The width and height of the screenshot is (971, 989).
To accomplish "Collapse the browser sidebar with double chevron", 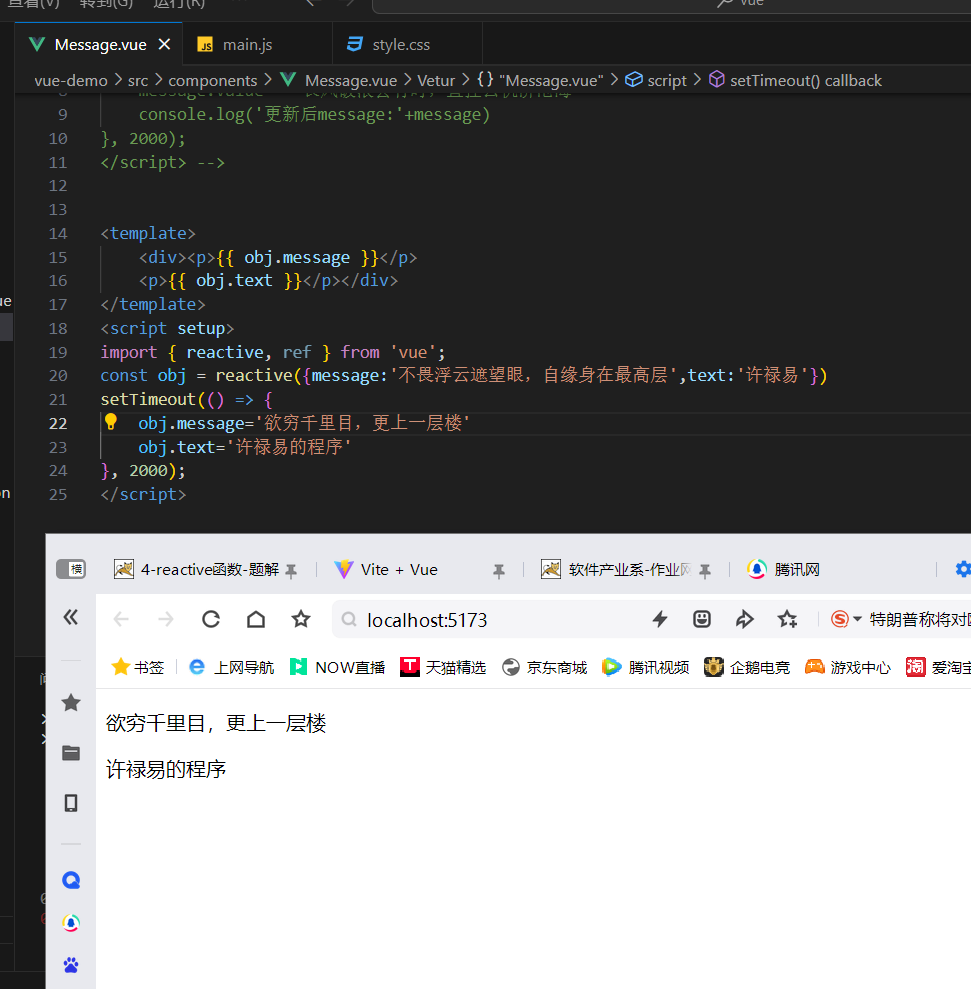I will click(71, 617).
